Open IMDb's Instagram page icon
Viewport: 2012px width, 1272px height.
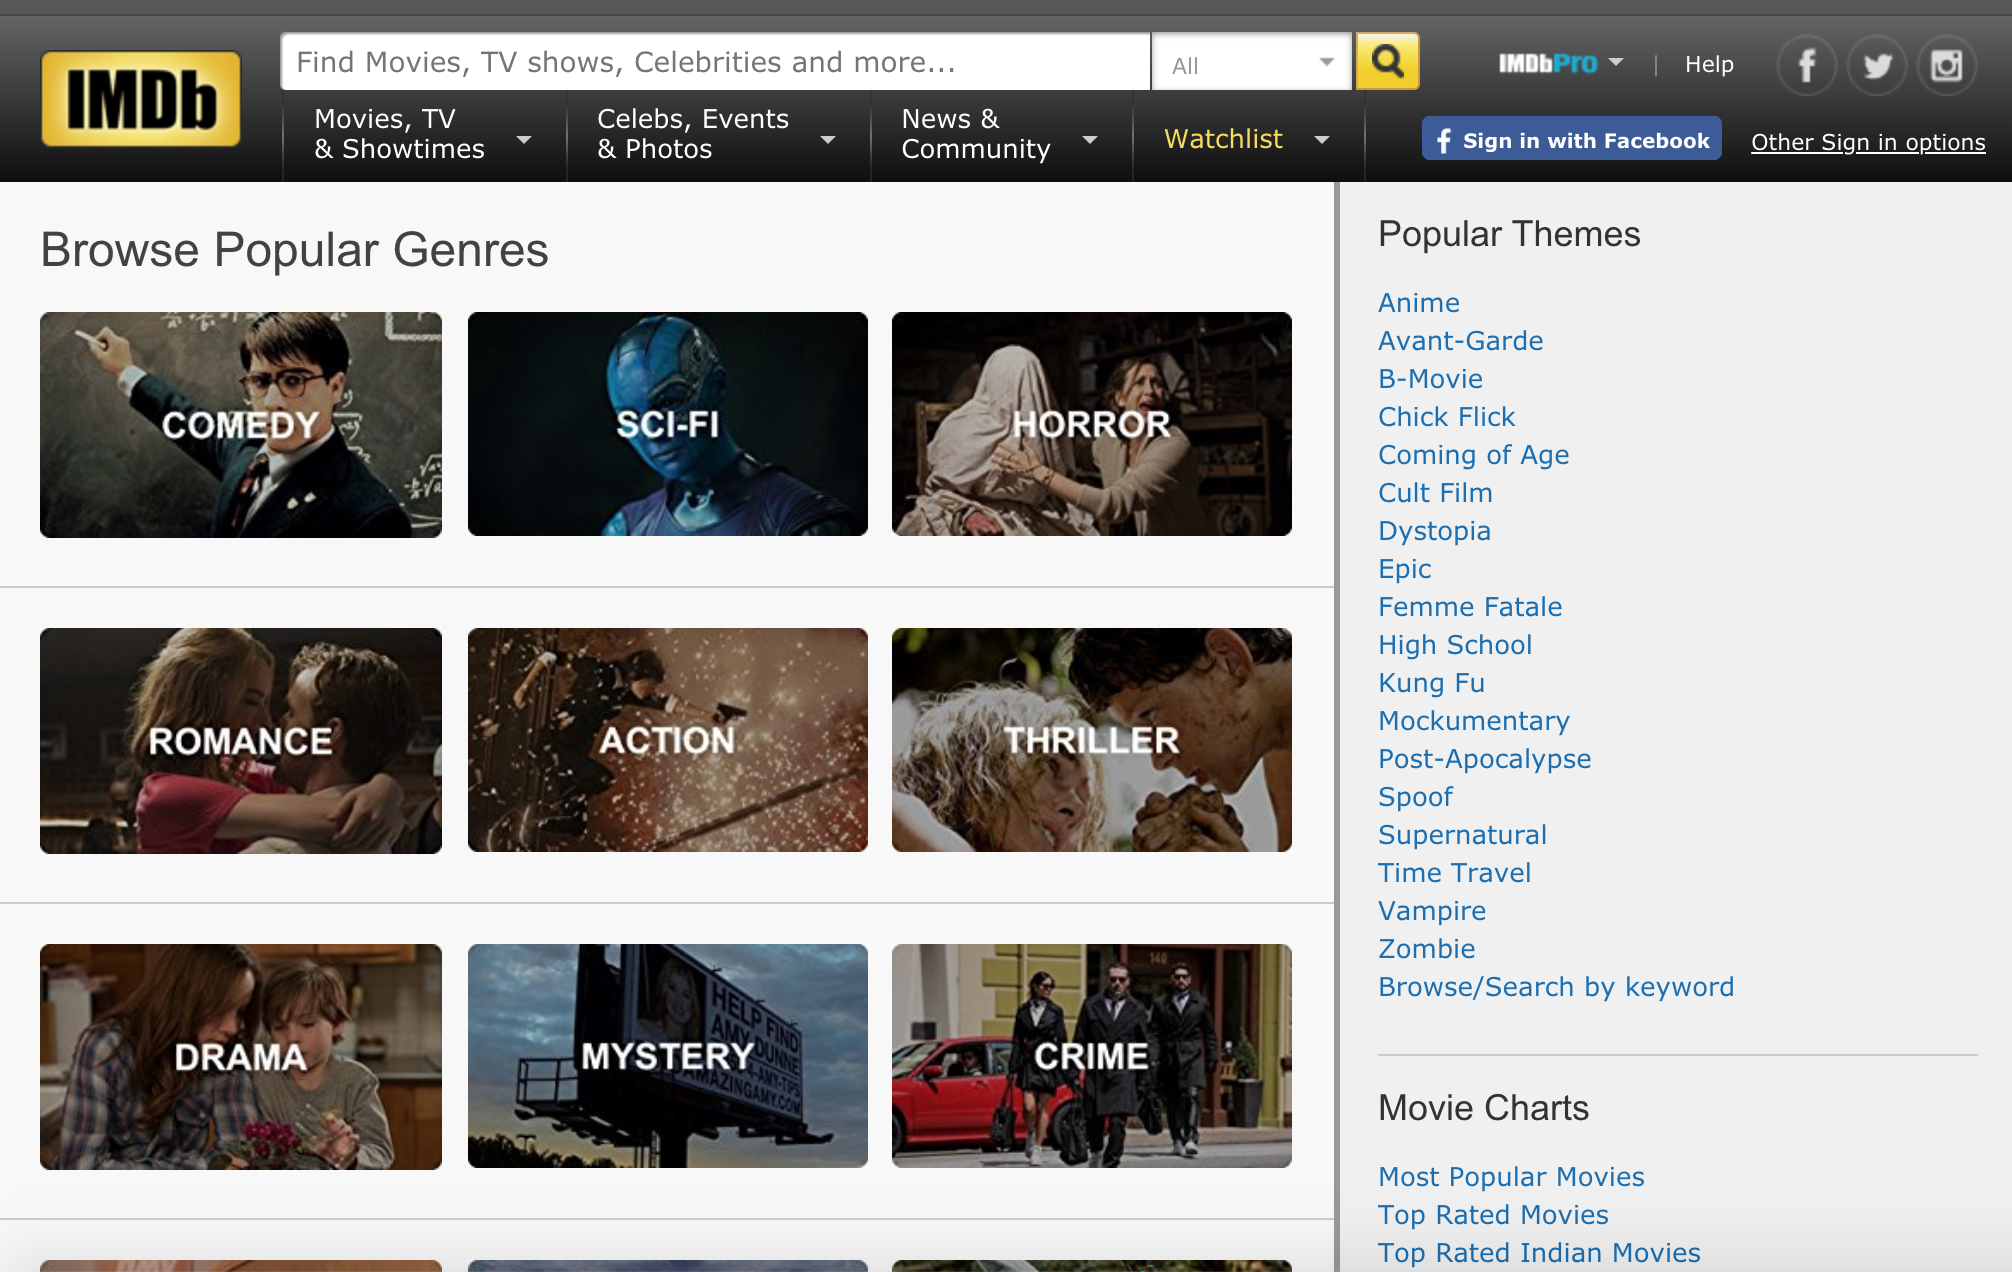coord(1946,66)
